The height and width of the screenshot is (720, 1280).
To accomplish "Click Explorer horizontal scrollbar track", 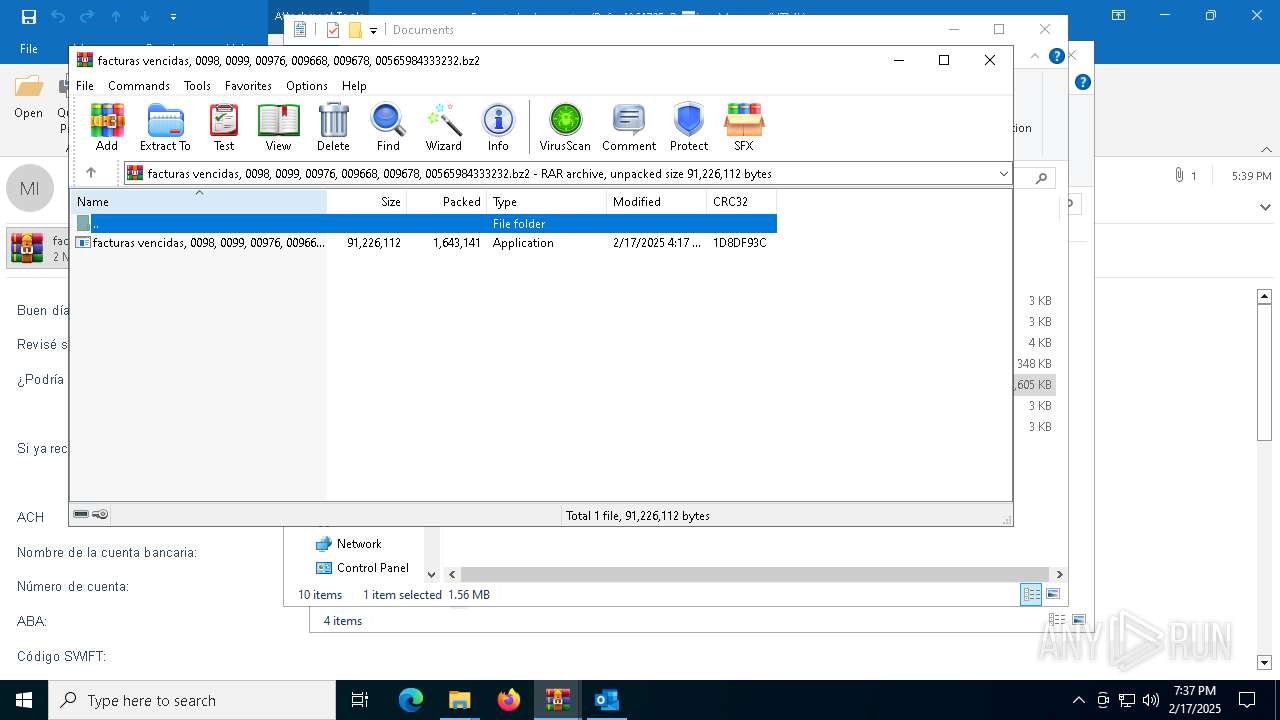I will (x=755, y=575).
